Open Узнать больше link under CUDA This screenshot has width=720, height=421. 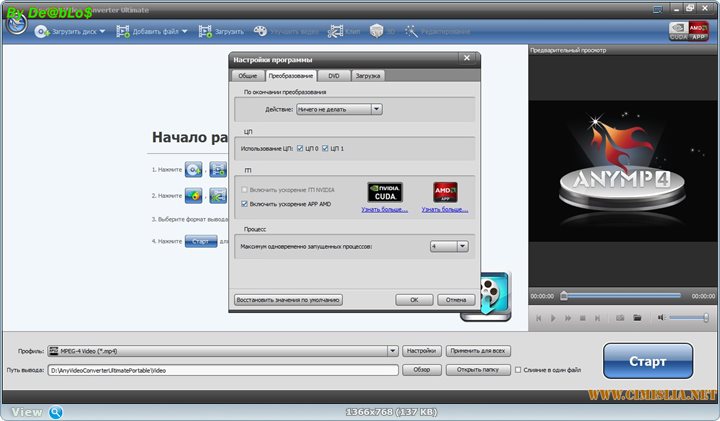pos(384,210)
